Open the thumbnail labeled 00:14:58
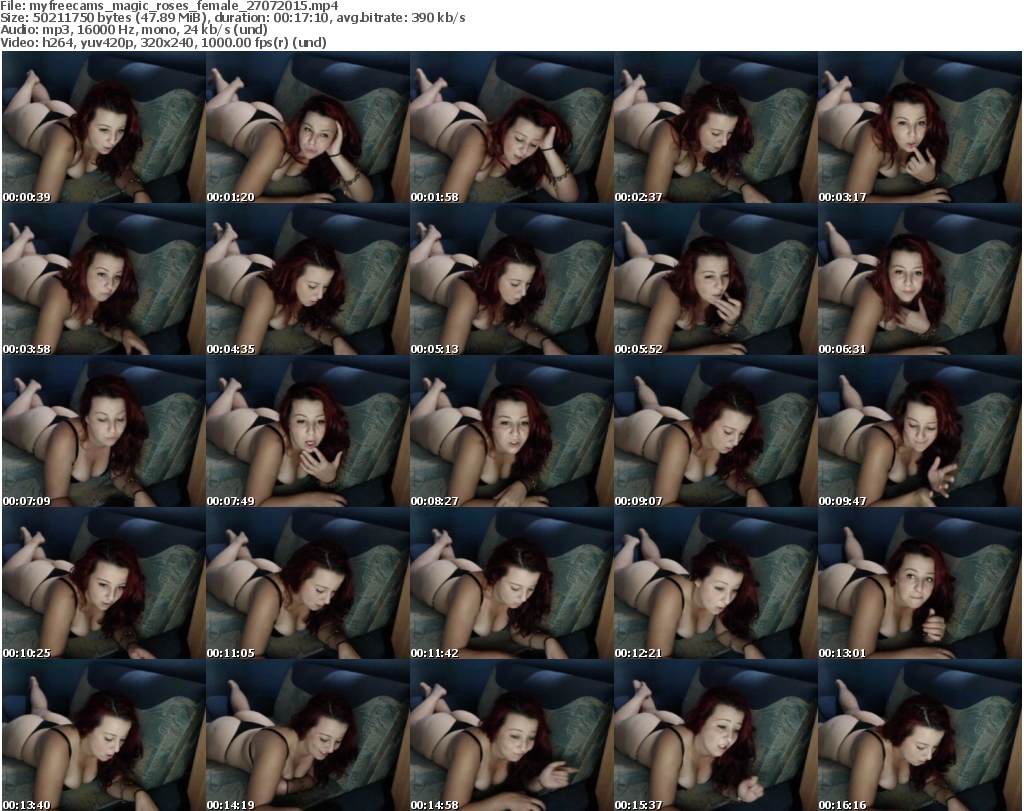 pos(511,735)
